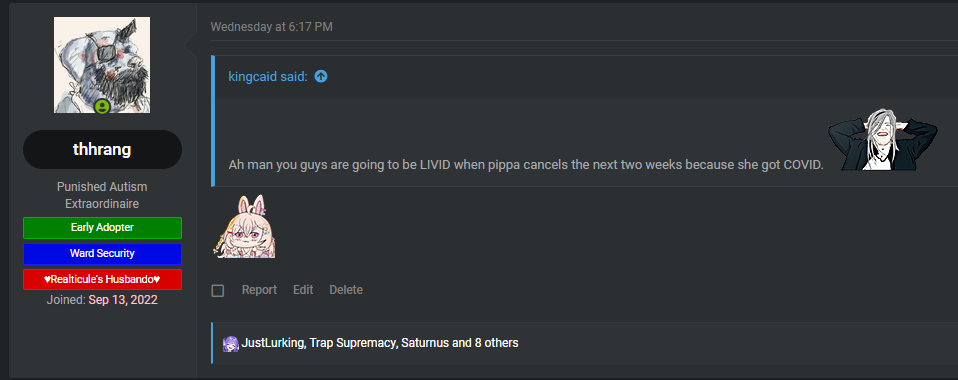The image size is (958, 380).
Task: Click the green online status indicator
Action: click(102, 106)
